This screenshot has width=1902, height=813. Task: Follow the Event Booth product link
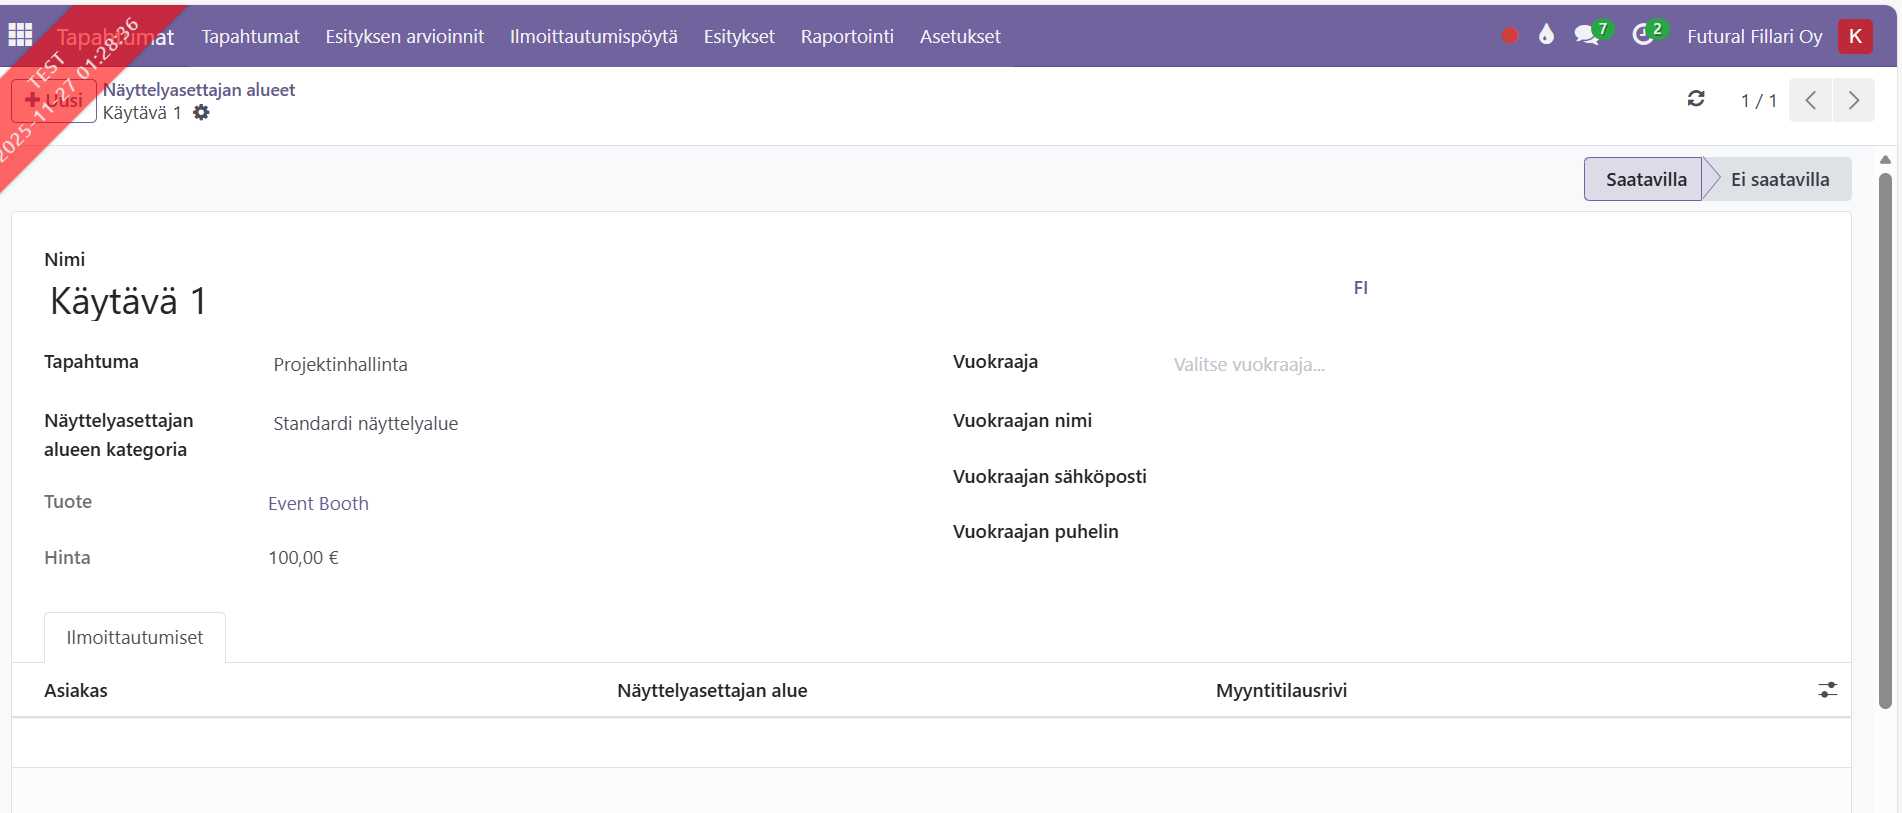point(318,504)
